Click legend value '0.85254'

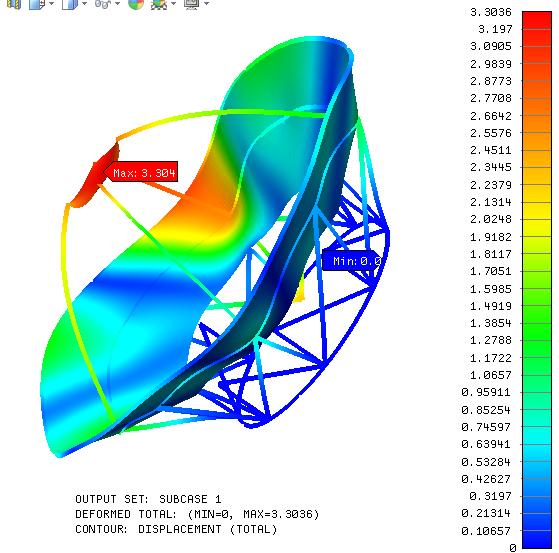point(486,410)
